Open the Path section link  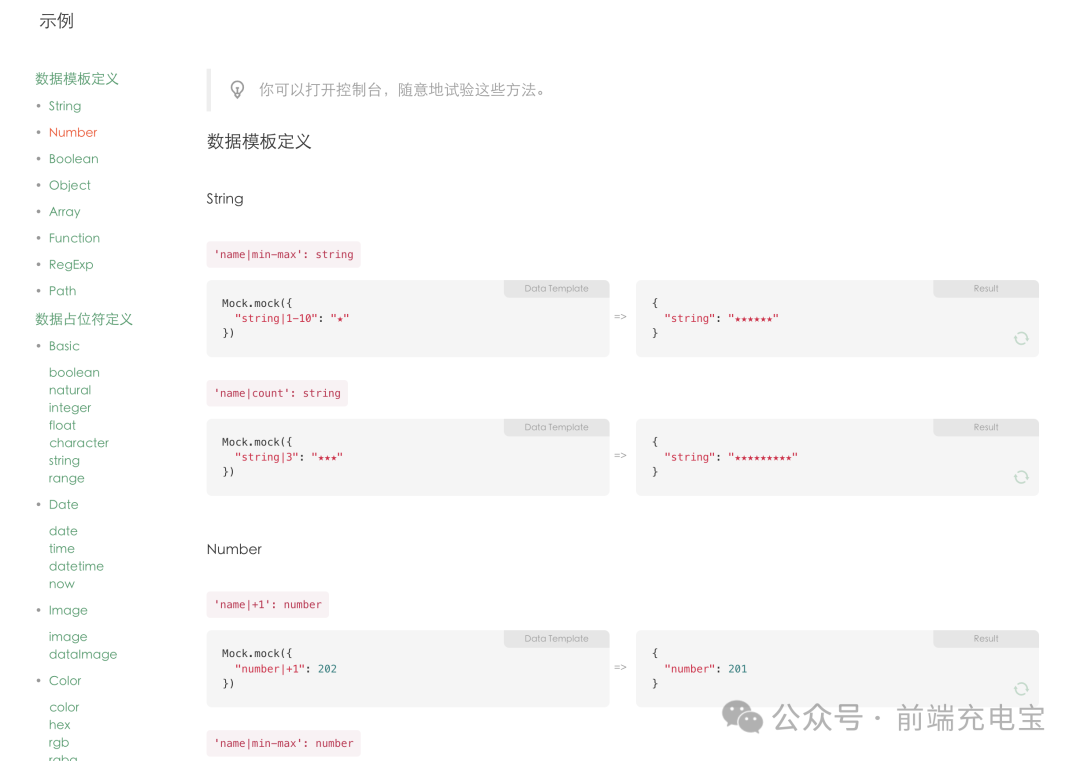pos(62,290)
